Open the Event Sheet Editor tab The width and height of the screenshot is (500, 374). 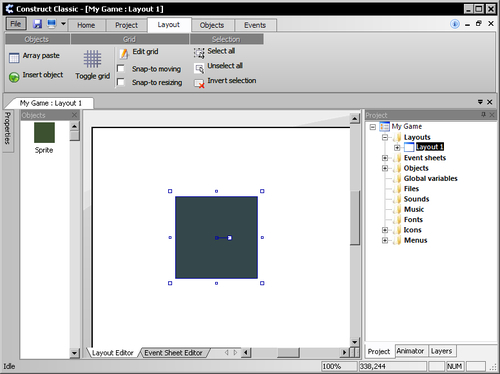pos(173,353)
